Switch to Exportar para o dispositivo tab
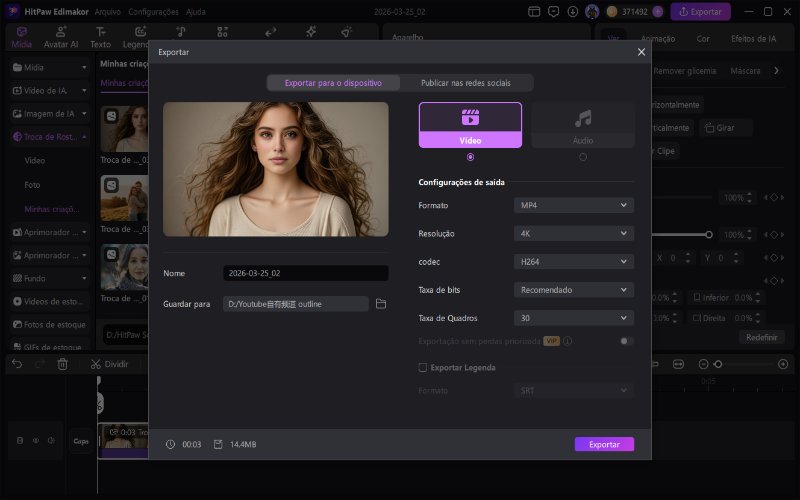 [332, 83]
